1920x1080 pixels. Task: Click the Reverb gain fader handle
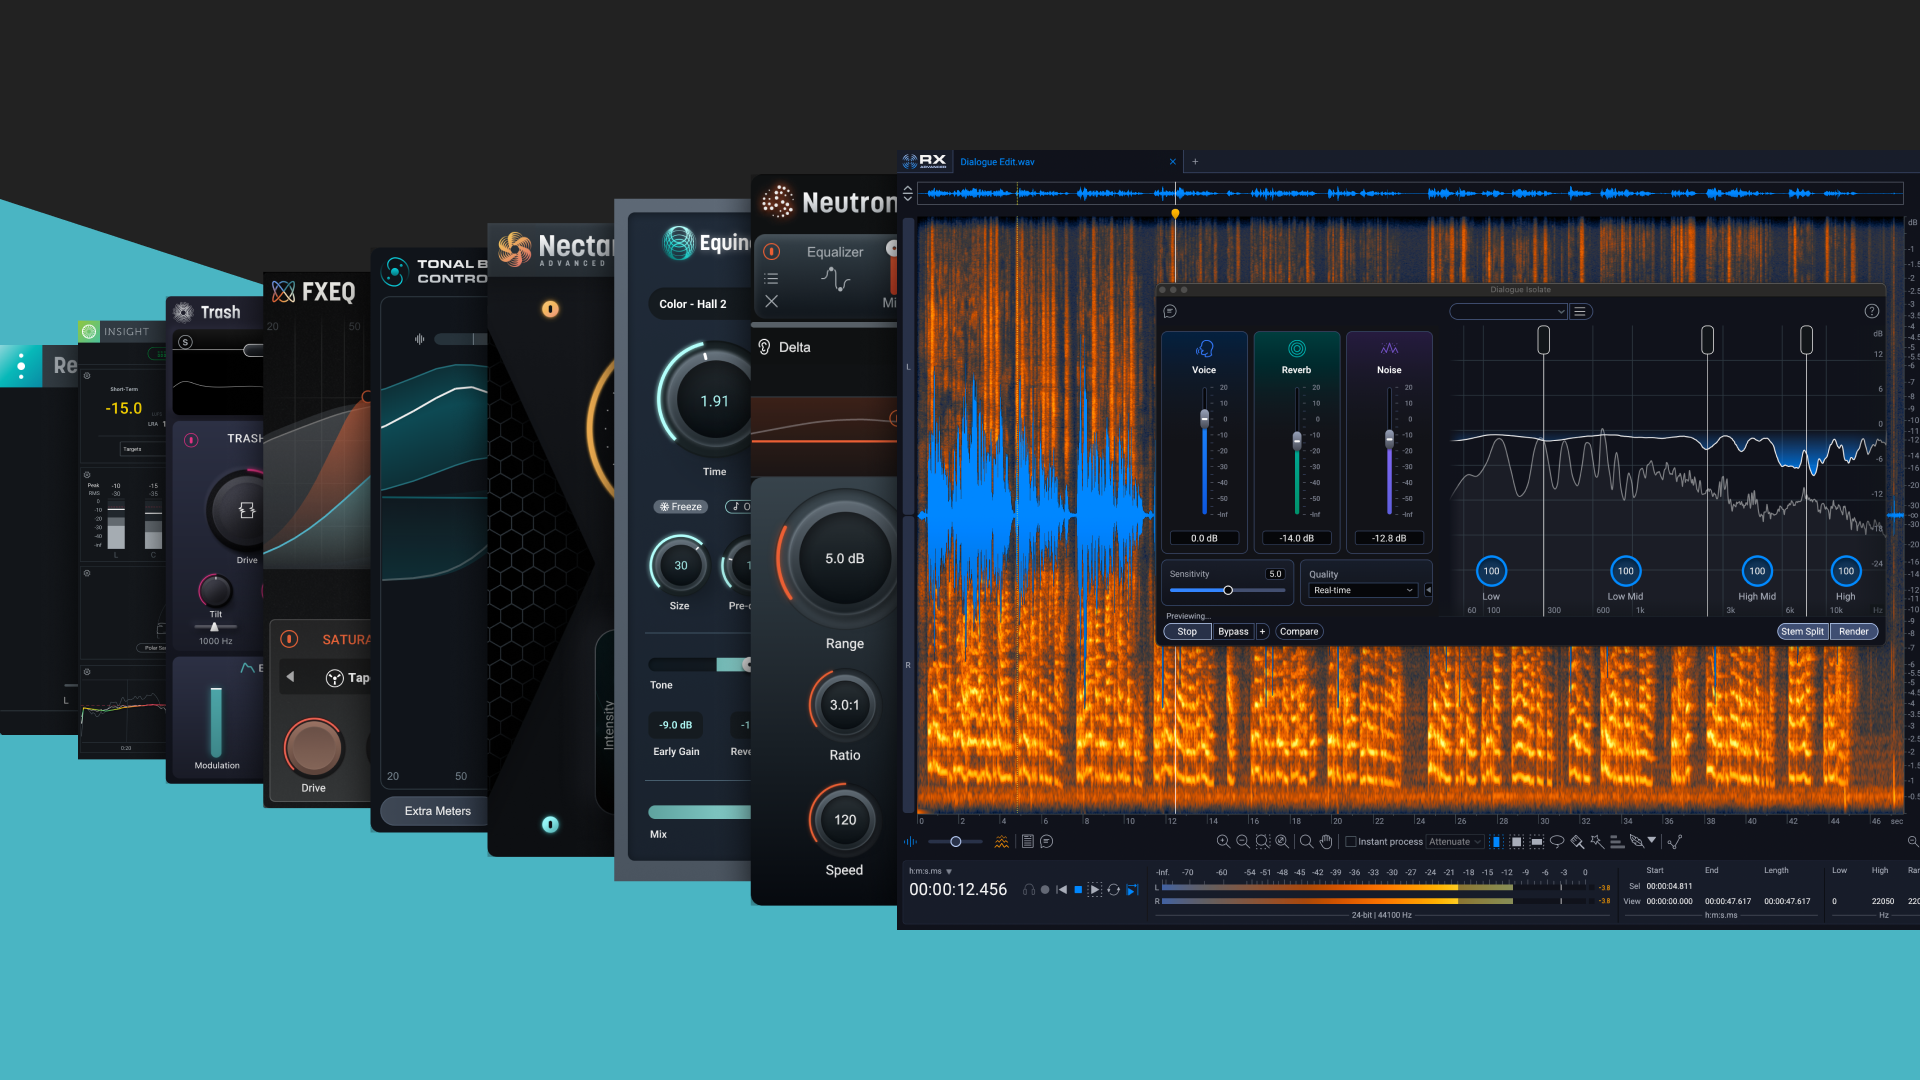(1297, 440)
